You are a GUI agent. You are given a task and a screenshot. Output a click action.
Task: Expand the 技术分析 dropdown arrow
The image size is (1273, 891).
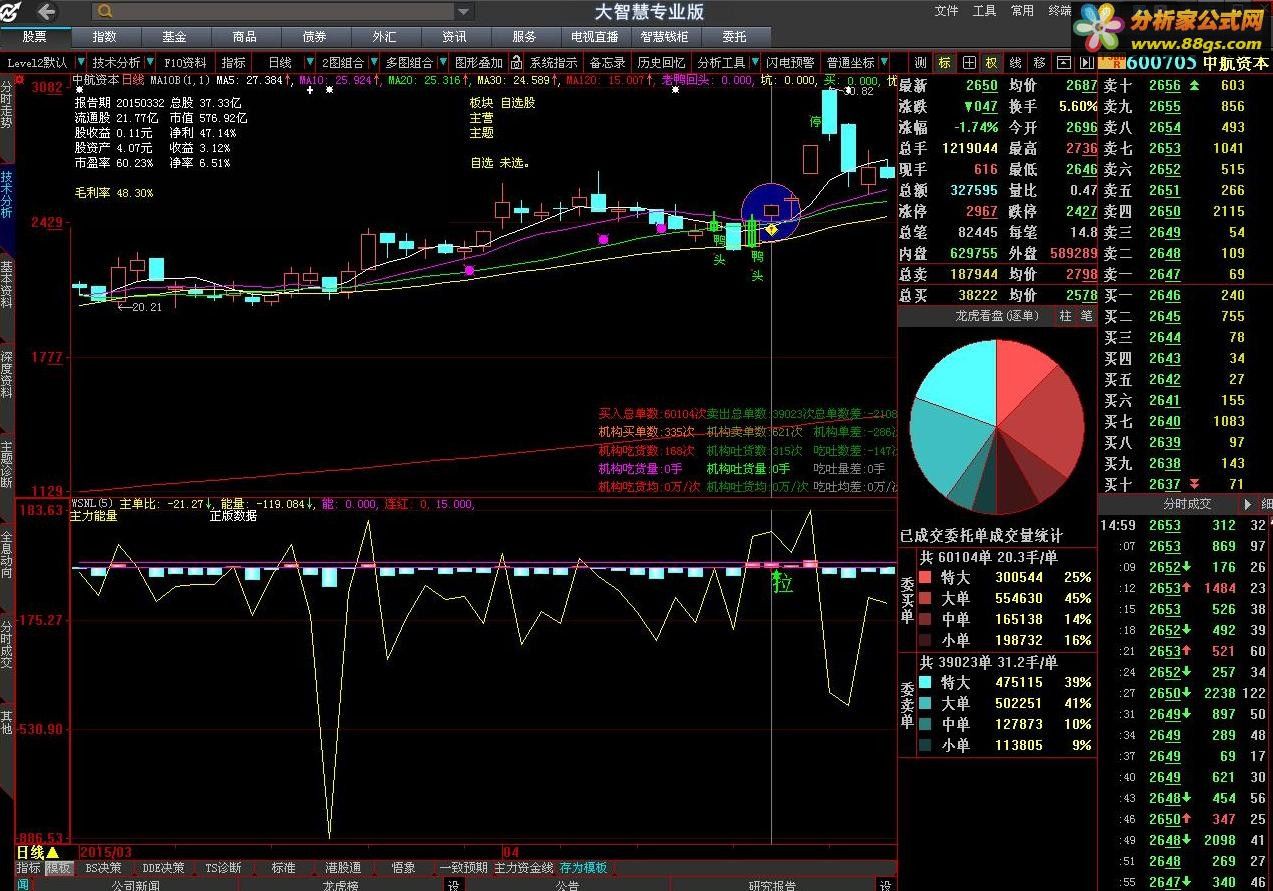point(149,62)
